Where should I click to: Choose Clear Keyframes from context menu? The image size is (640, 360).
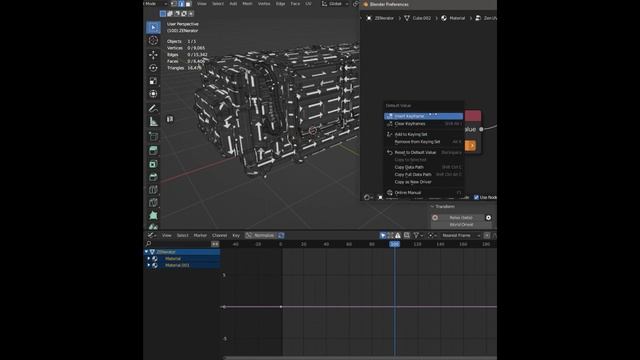(x=423, y=124)
